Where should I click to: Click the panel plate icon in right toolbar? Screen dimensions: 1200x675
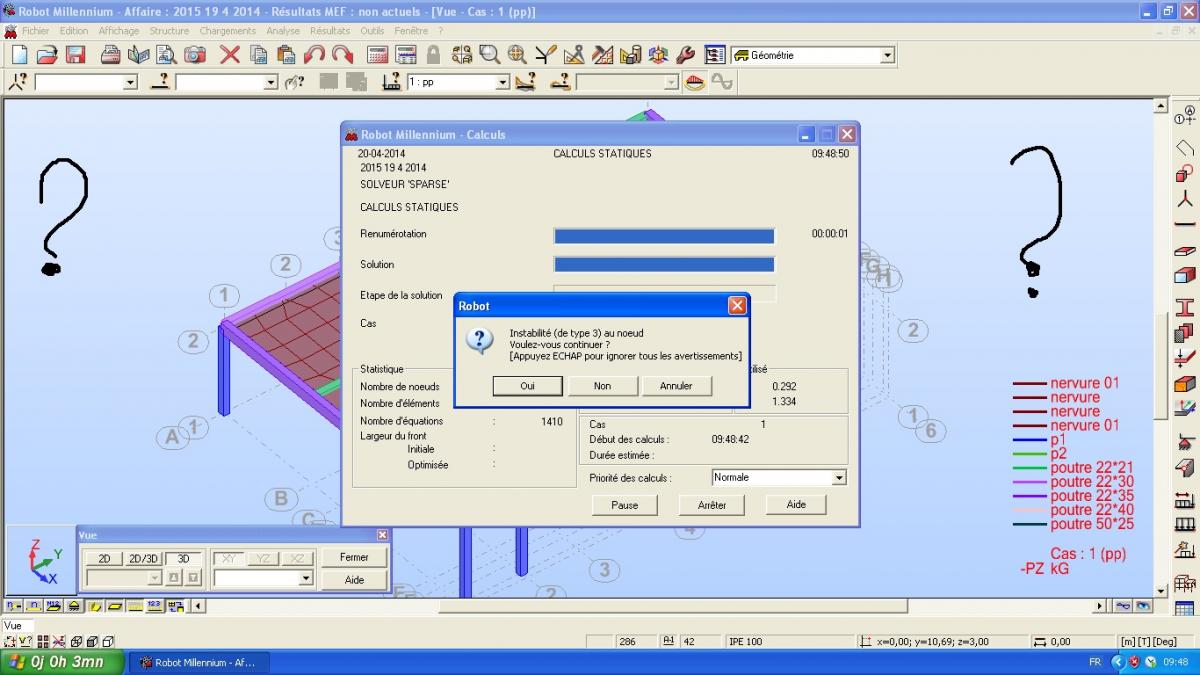click(x=1184, y=250)
